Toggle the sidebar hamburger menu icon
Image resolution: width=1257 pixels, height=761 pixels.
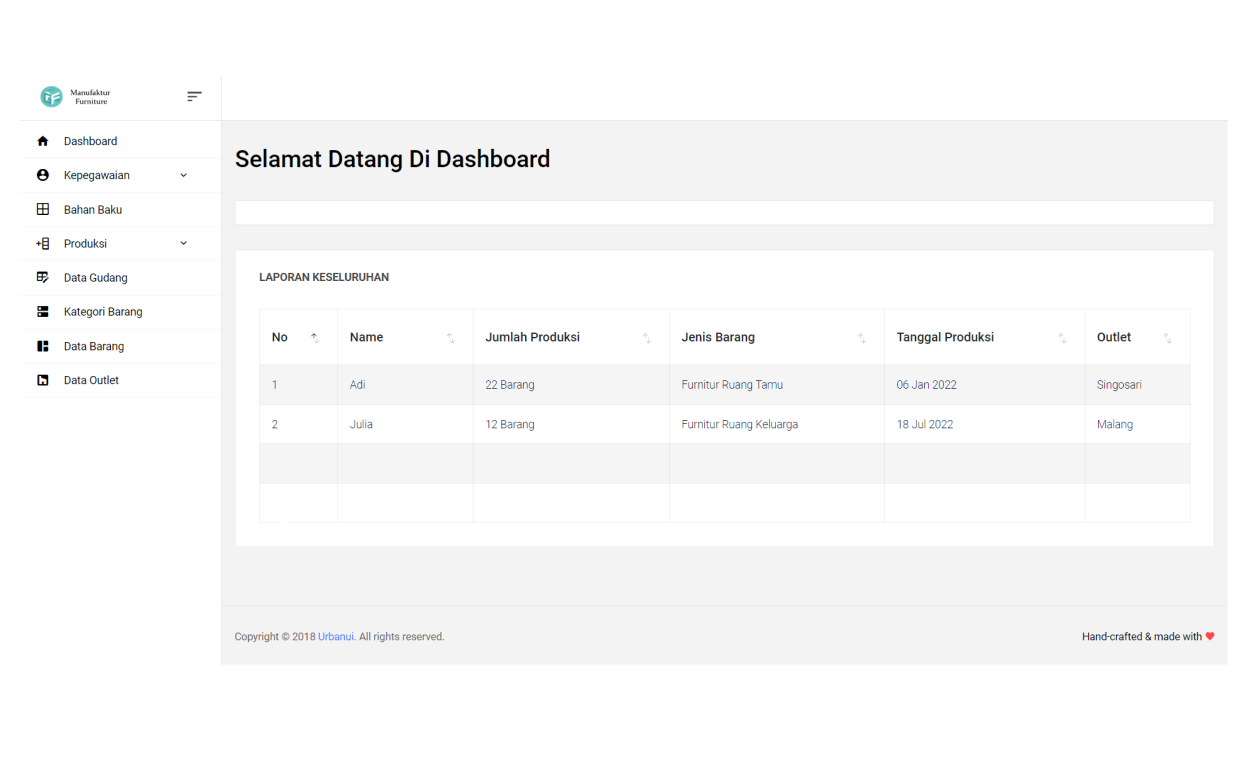pyautogui.click(x=194, y=97)
